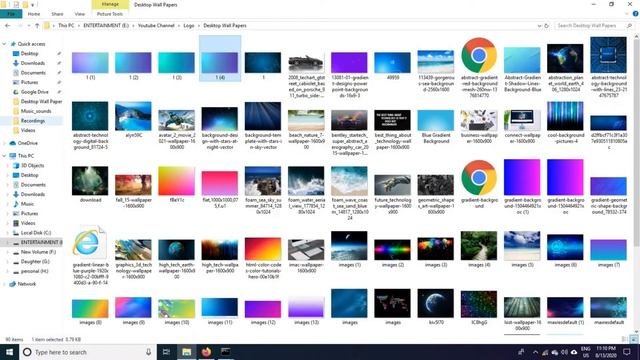Select the ICBhgG colorful thumbnail

click(x=479, y=304)
